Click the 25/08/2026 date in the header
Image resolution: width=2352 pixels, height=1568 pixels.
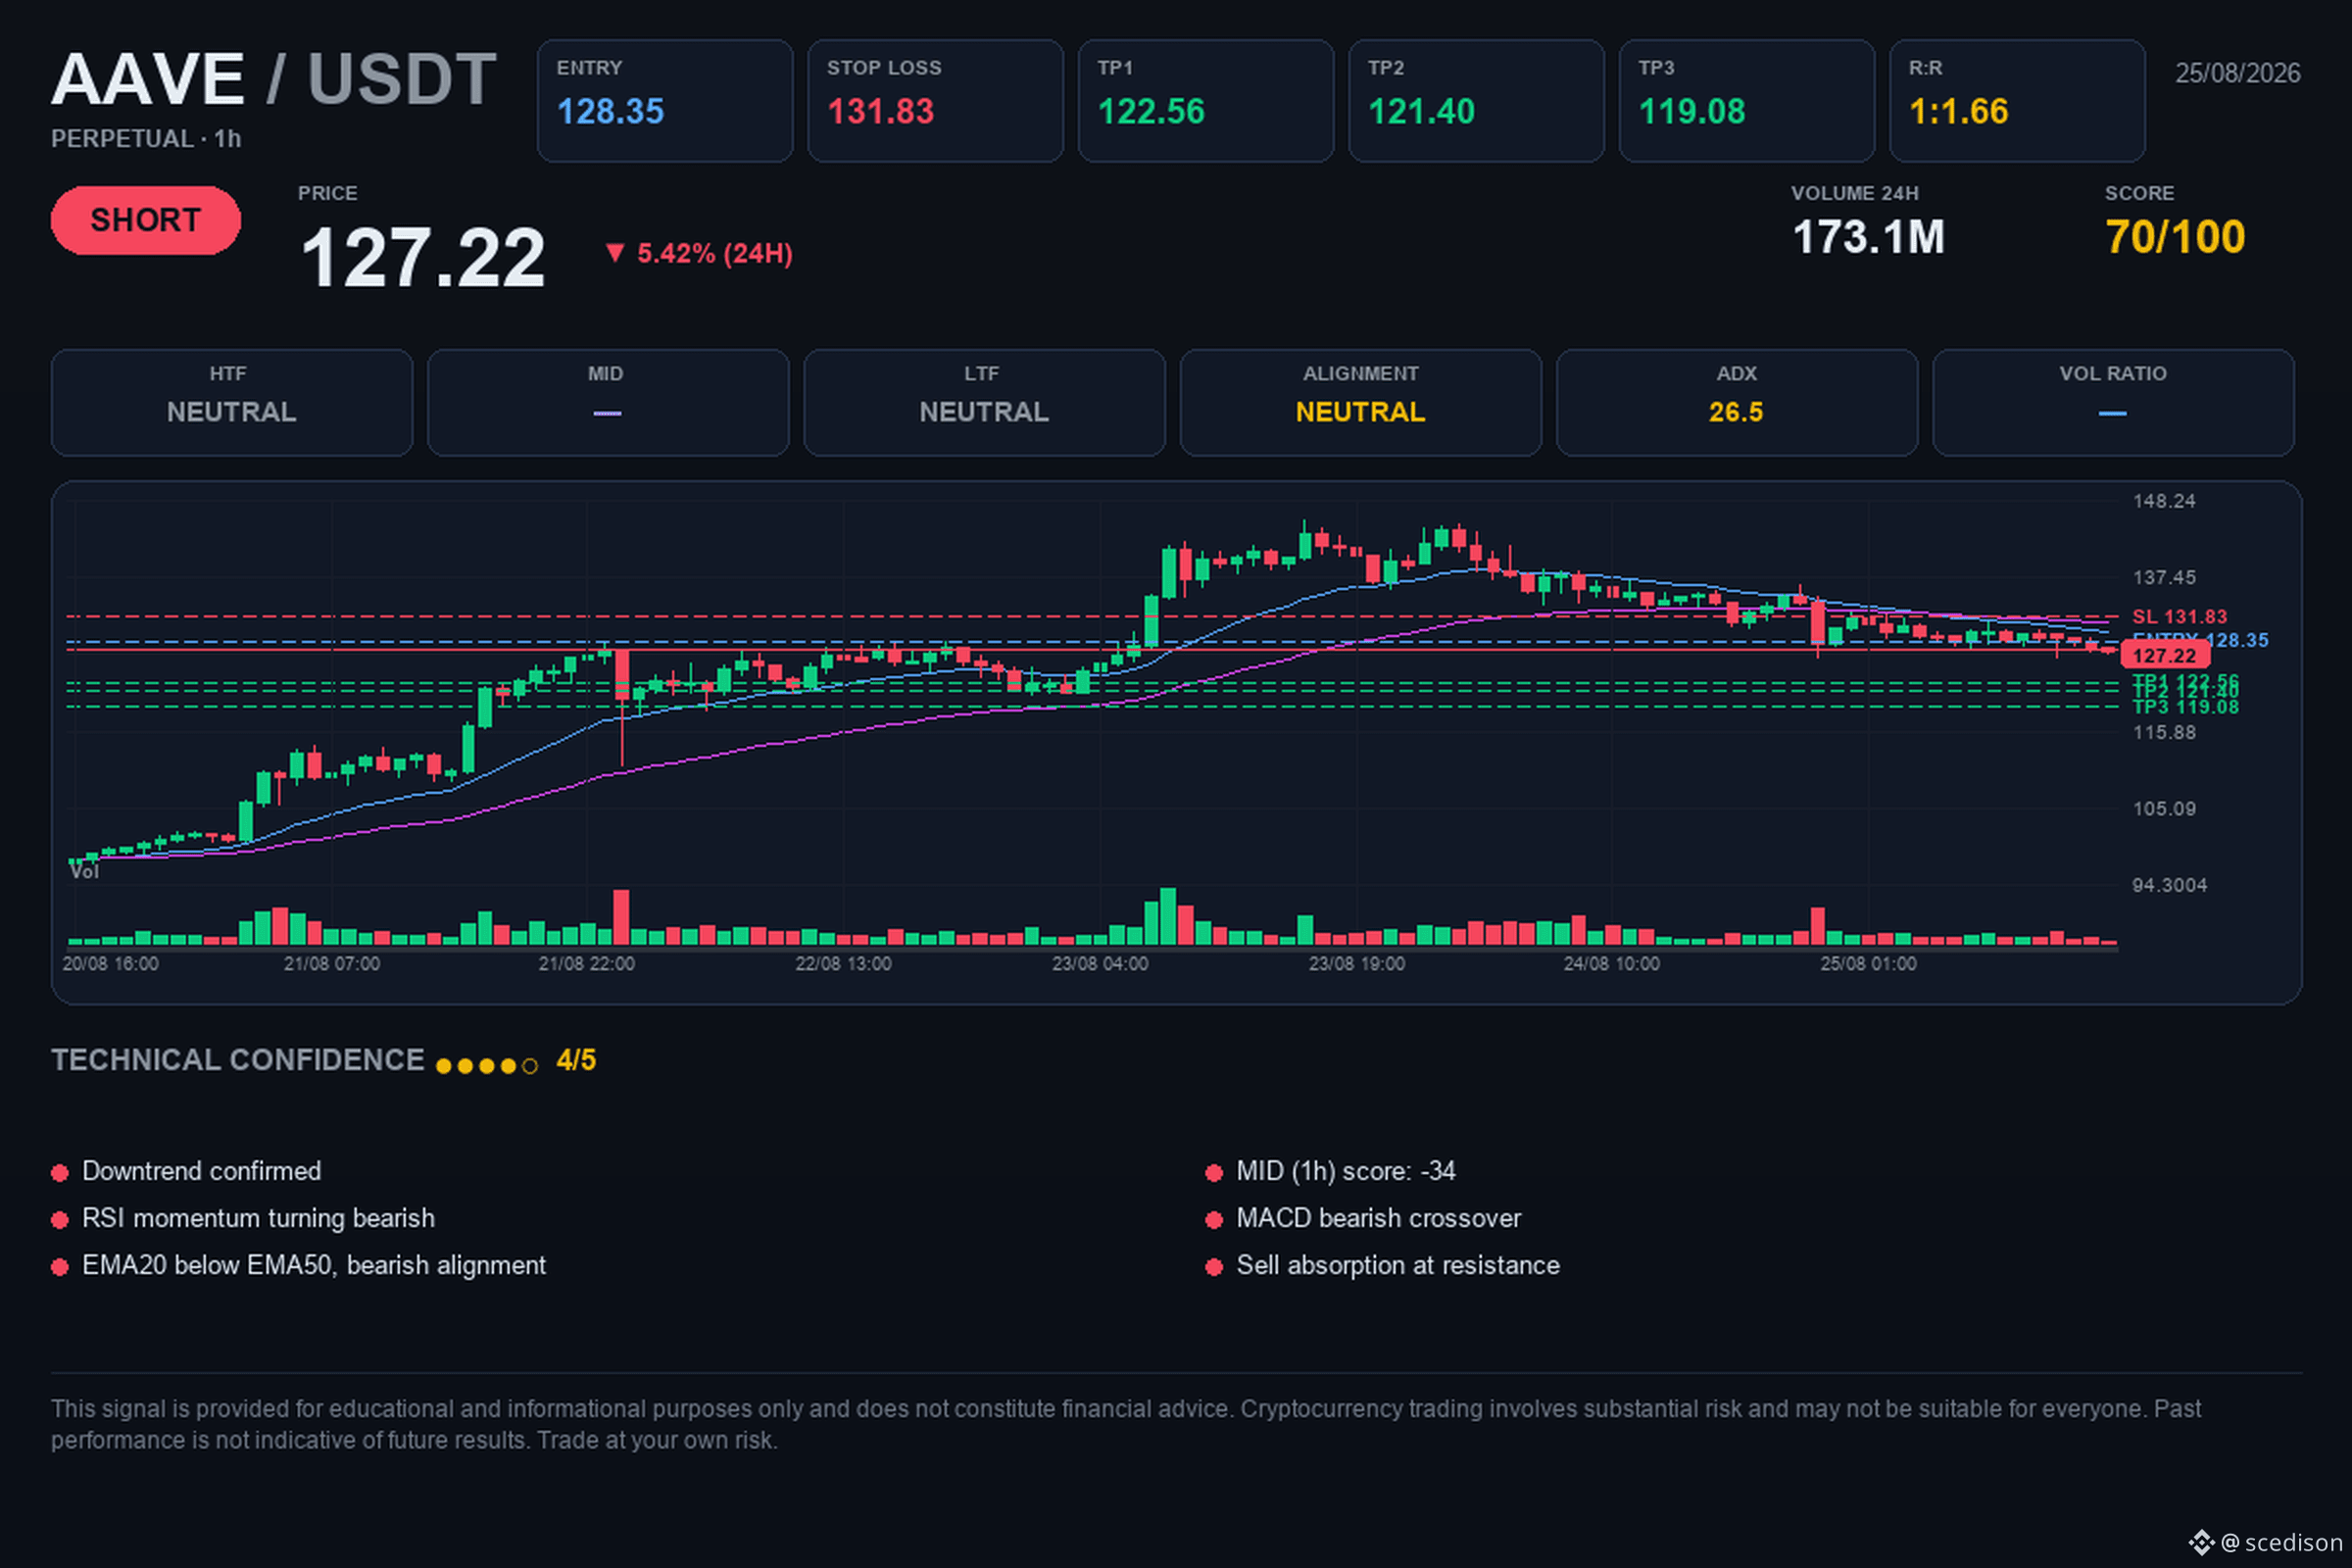(x=2238, y=73)
